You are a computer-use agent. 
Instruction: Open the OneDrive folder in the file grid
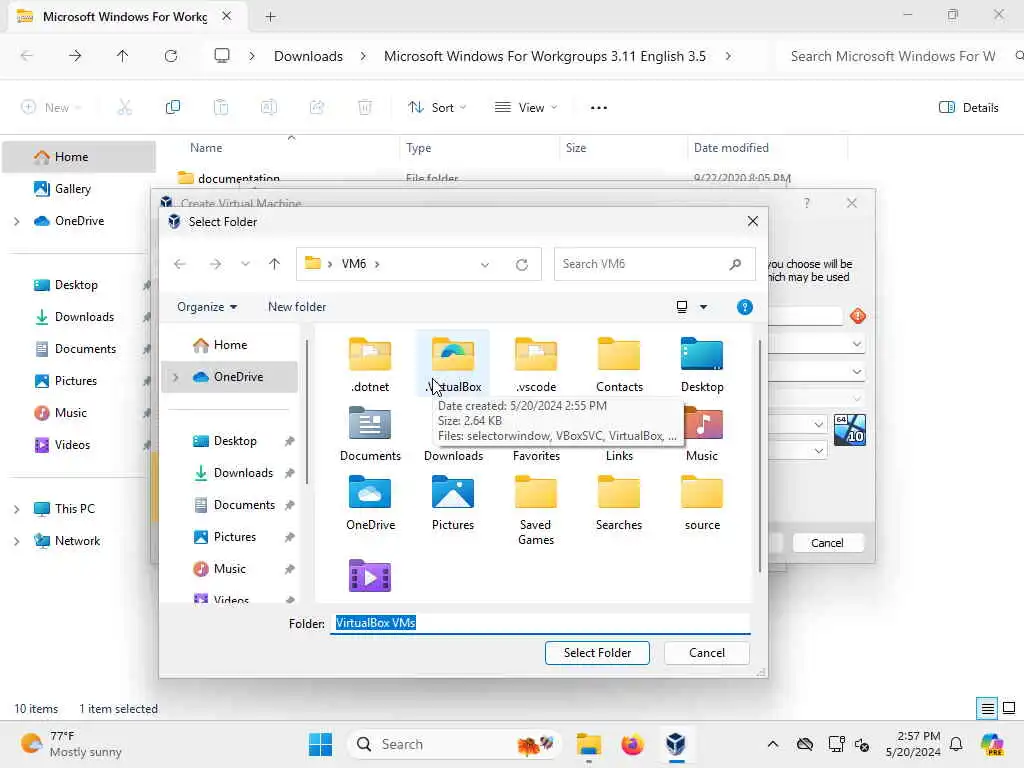pyautogui.click(x=370, y=503)
